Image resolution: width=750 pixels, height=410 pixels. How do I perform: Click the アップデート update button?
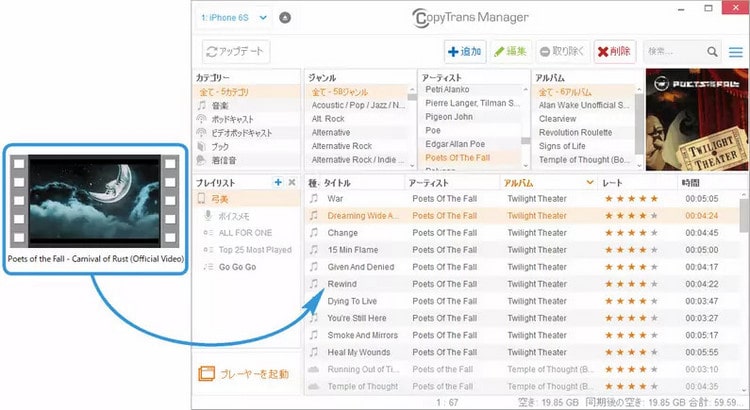pos(236,52)
